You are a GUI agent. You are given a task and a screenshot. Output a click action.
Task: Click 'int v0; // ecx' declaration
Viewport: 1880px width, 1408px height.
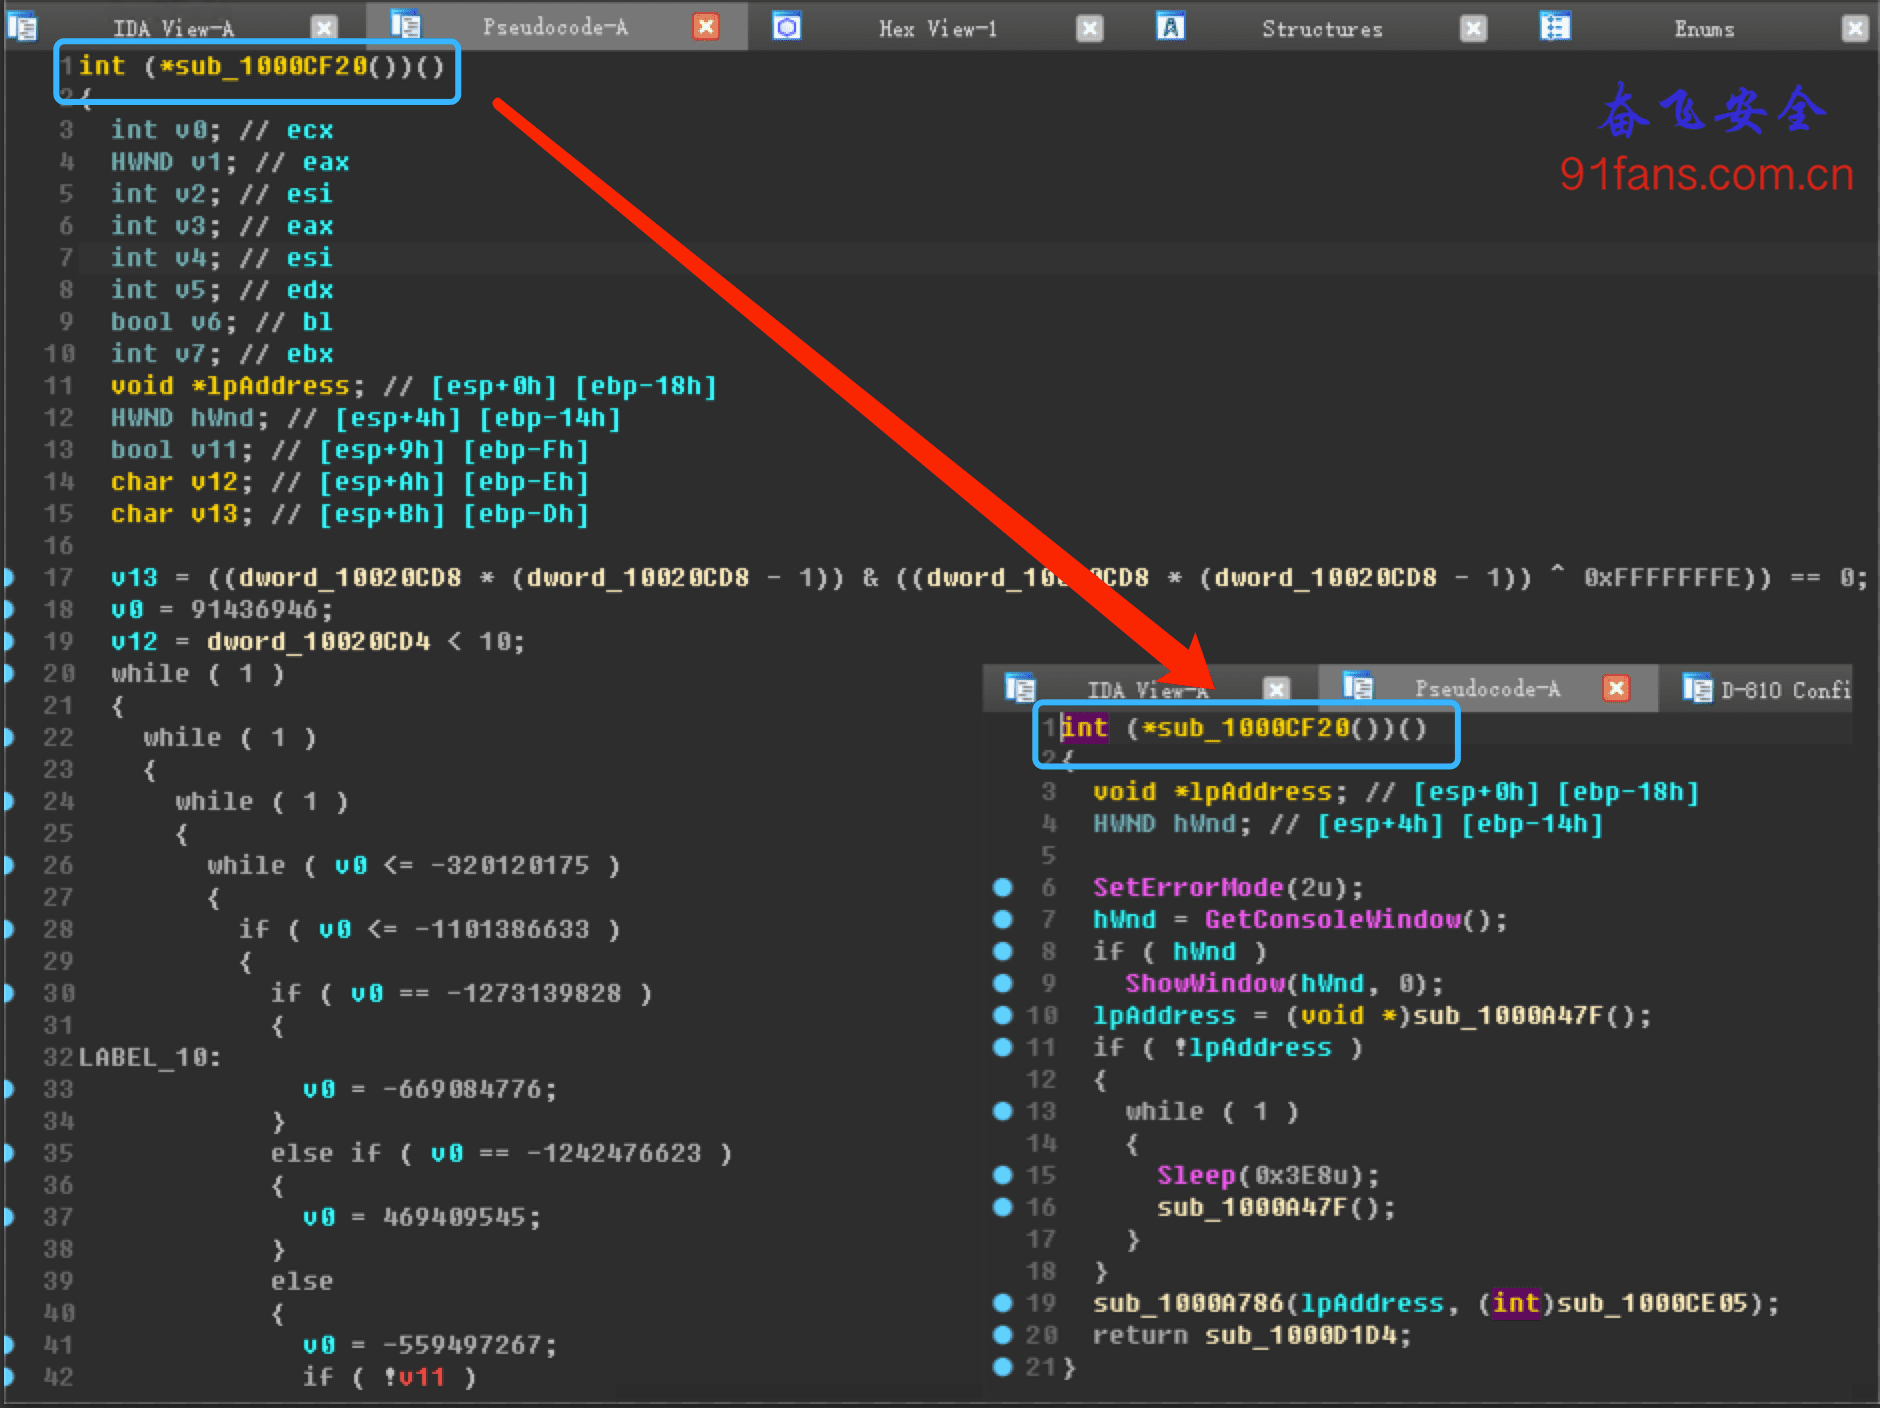[222, 130]
